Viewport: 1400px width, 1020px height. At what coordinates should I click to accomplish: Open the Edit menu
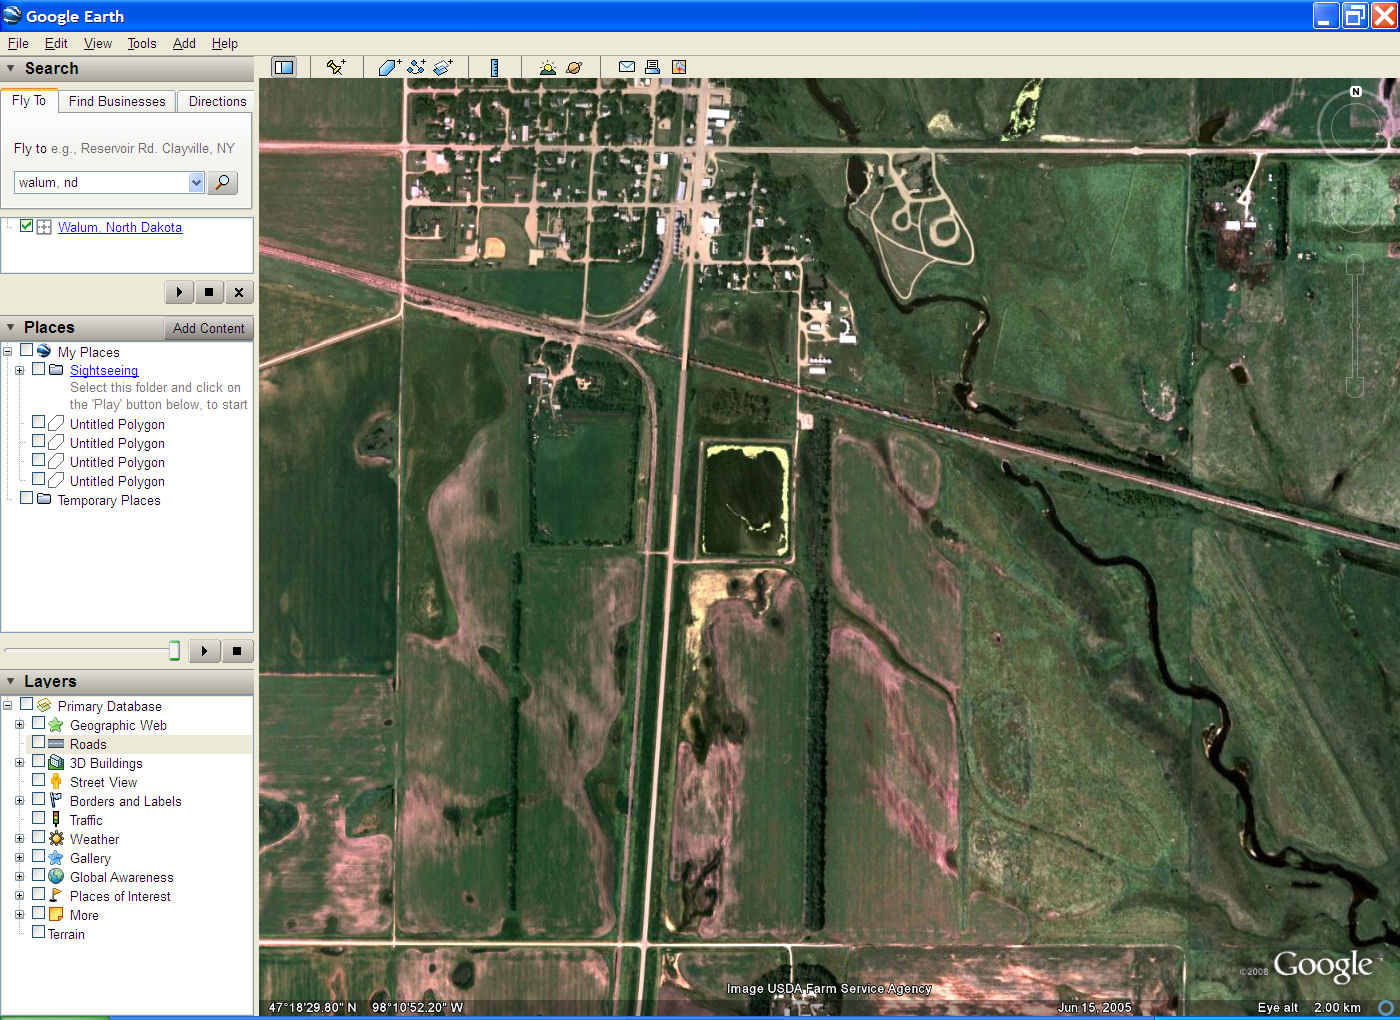56,44
